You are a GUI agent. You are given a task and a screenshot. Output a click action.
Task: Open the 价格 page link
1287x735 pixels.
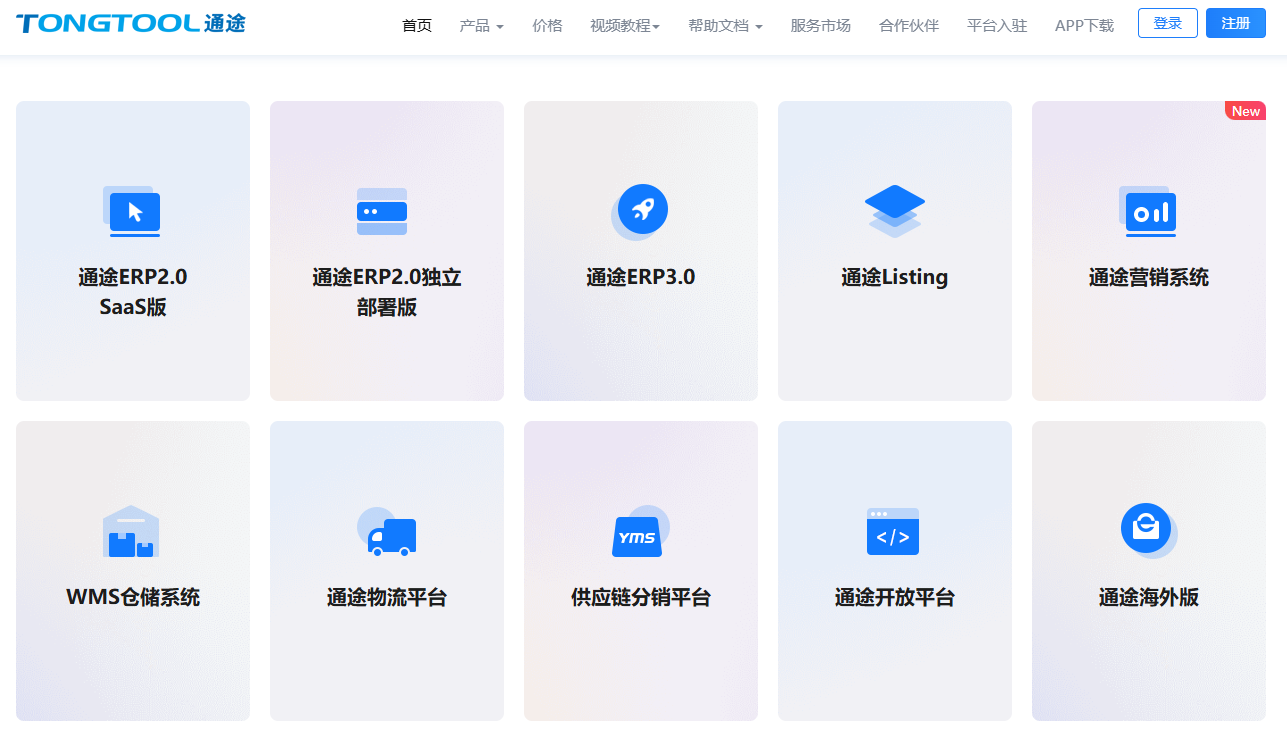tap(548, 25)
